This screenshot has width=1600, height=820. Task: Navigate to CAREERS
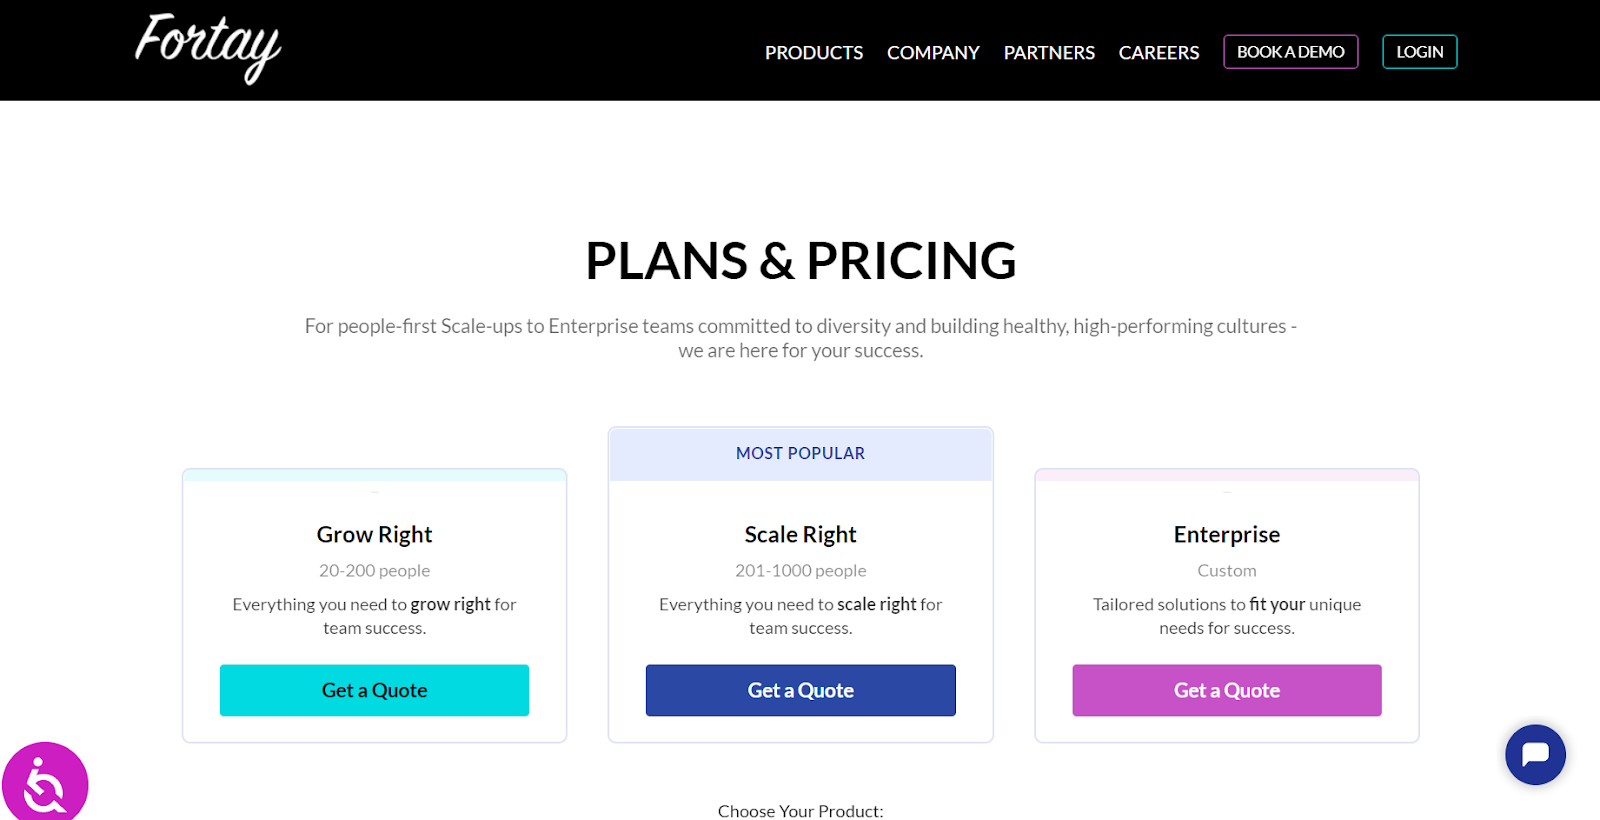coord(1158,53)
